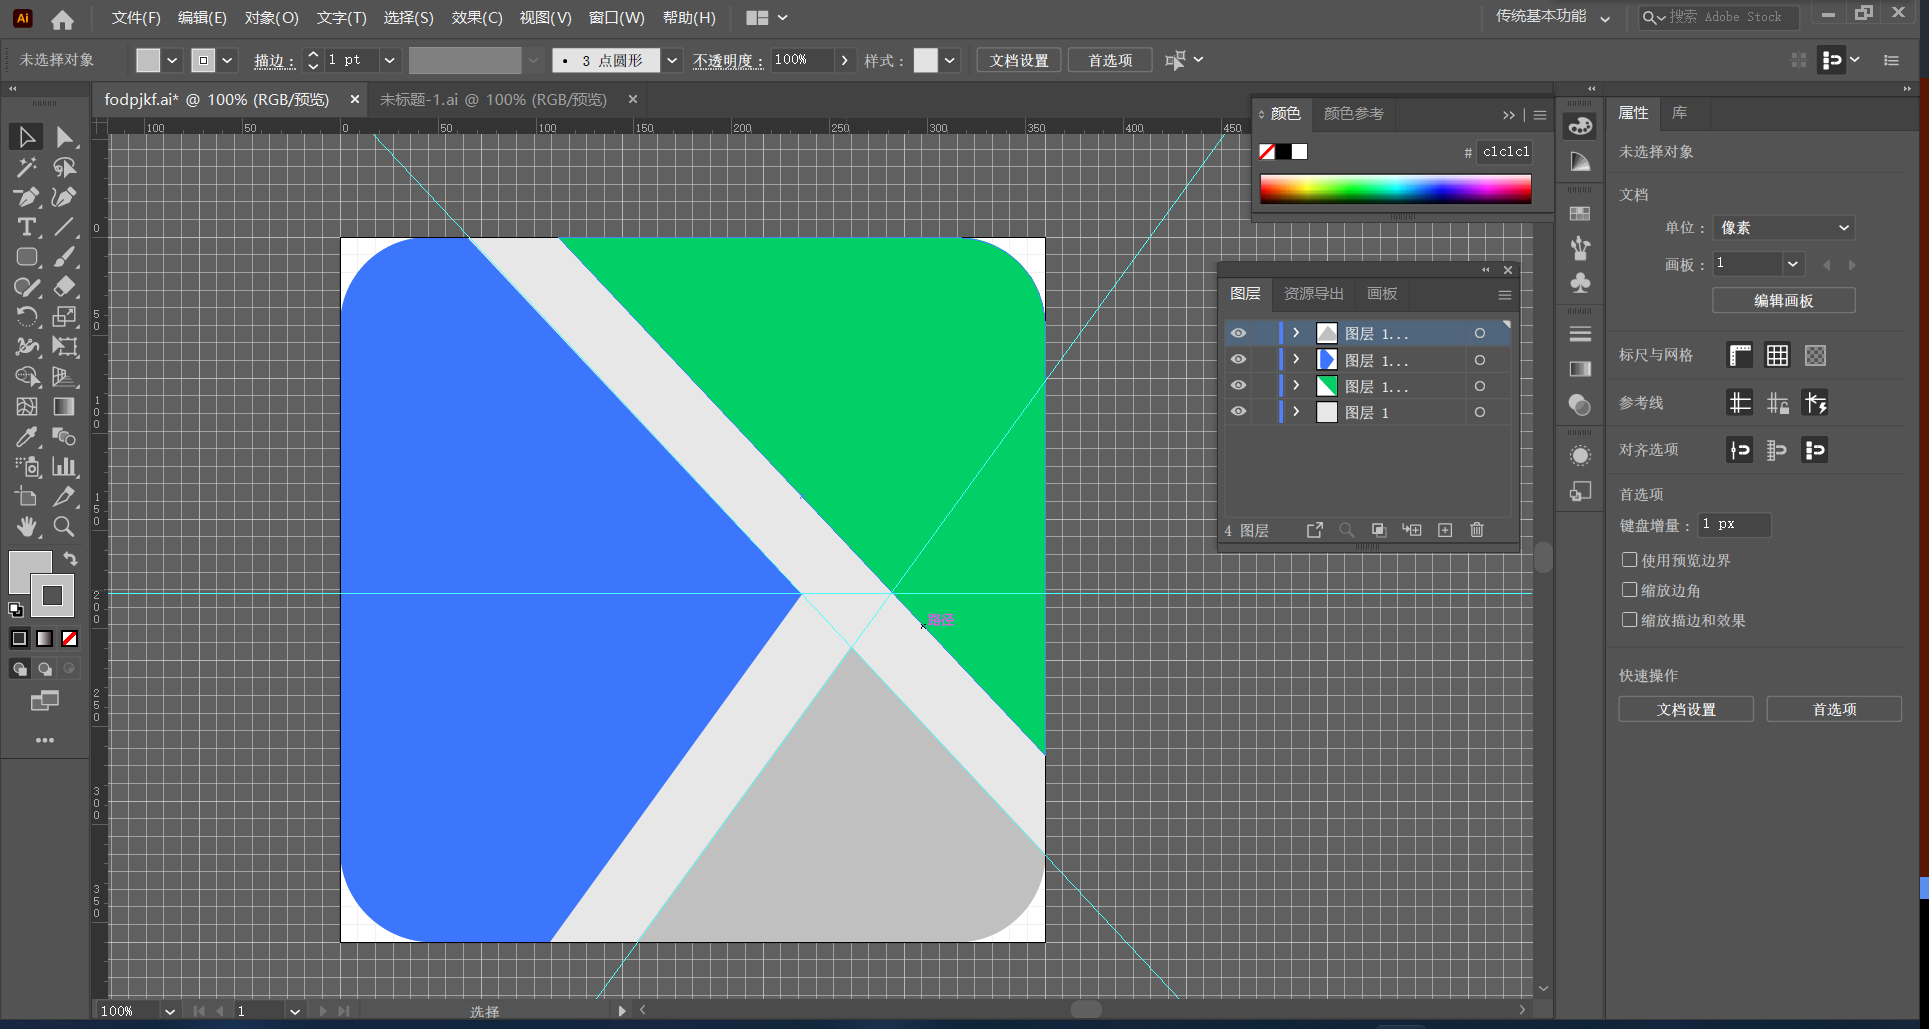Select the Selection tool arrow
The image size is (1929, 1029).
click(x=27, y=137)
